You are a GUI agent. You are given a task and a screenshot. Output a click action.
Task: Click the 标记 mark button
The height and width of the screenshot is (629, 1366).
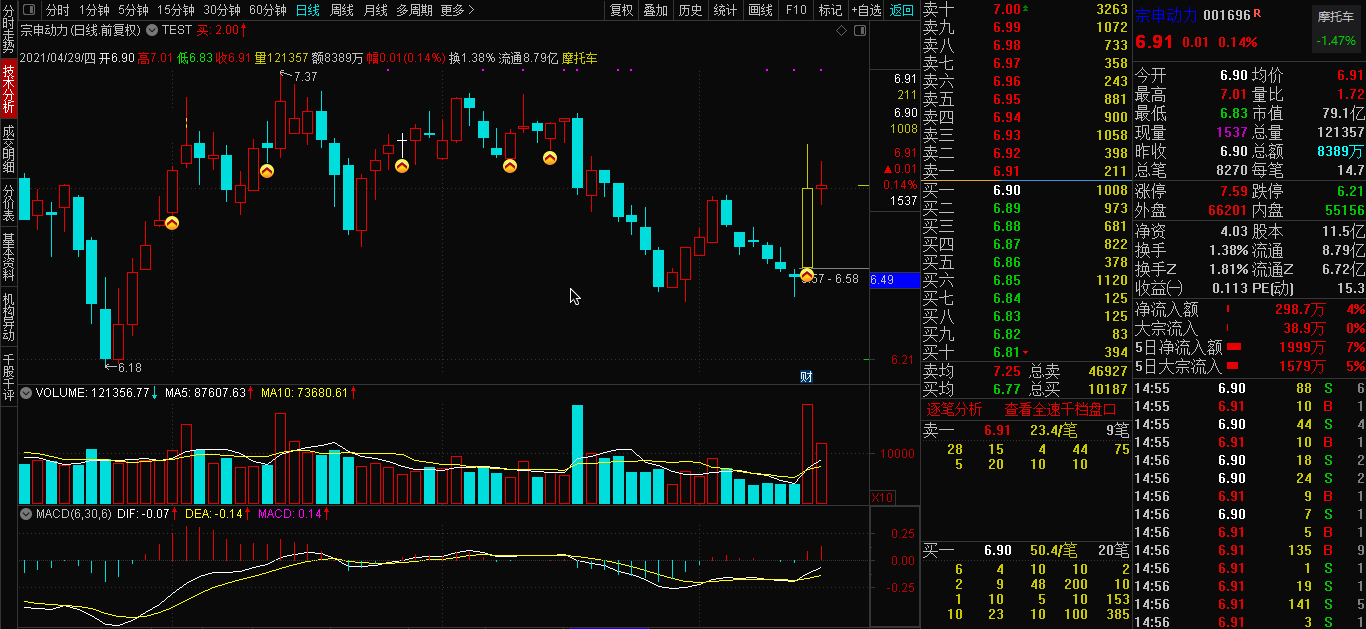coord(830,10)
